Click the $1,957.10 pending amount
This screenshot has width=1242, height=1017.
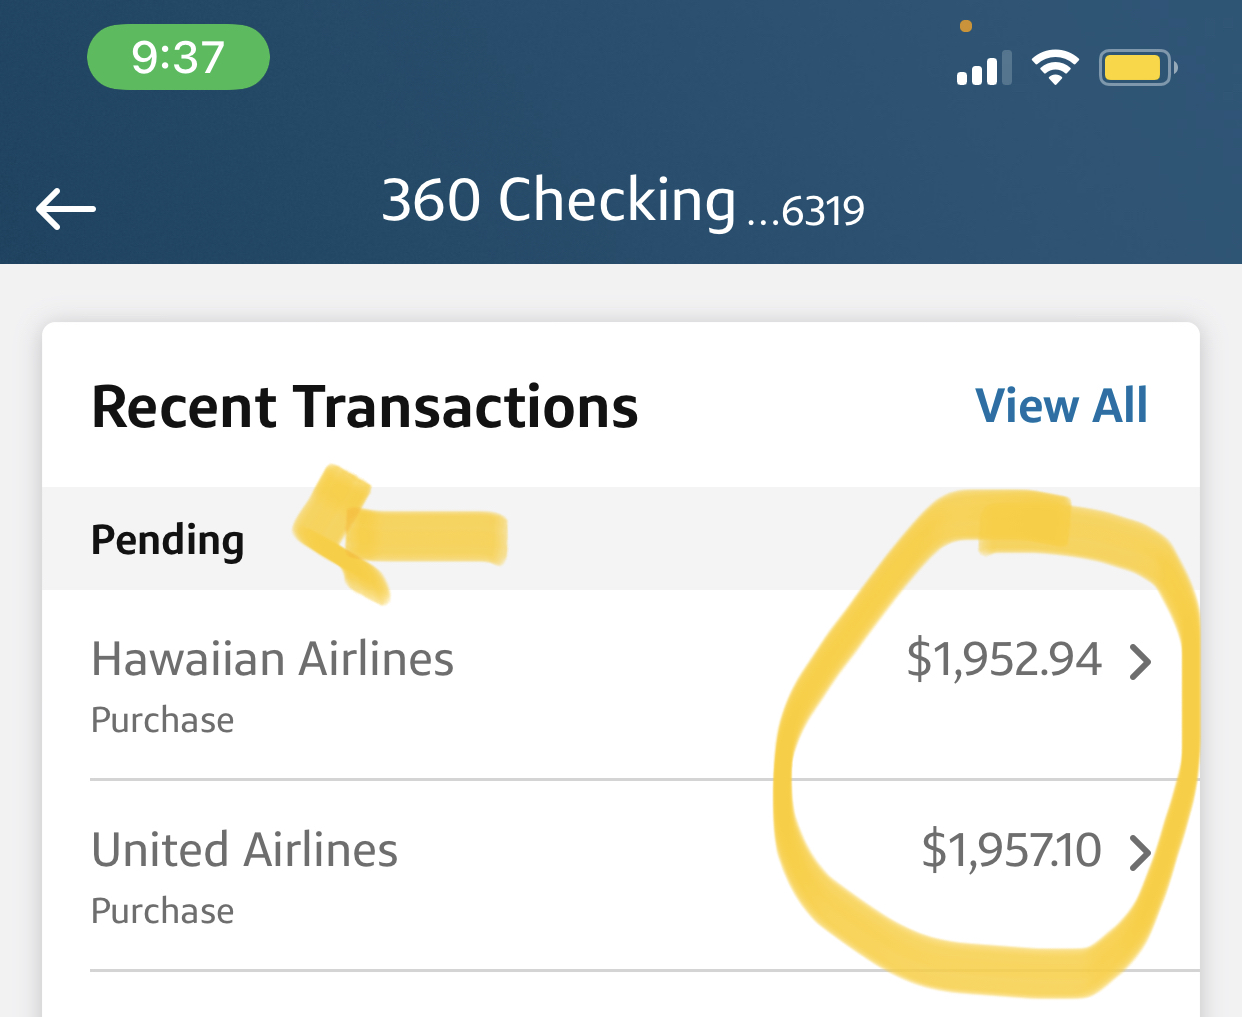click(x=1011, y=850)
